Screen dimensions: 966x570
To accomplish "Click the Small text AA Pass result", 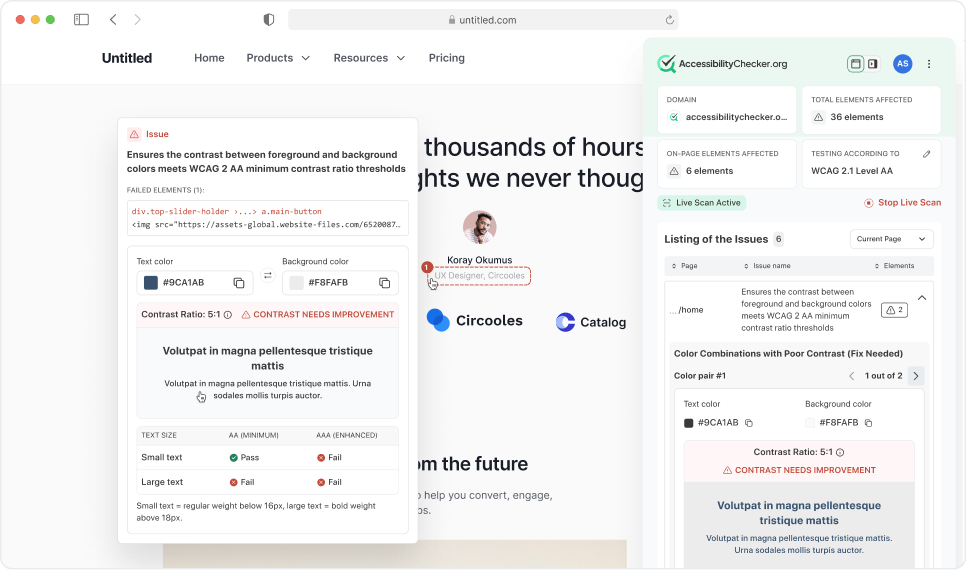I will pos(244,457).
